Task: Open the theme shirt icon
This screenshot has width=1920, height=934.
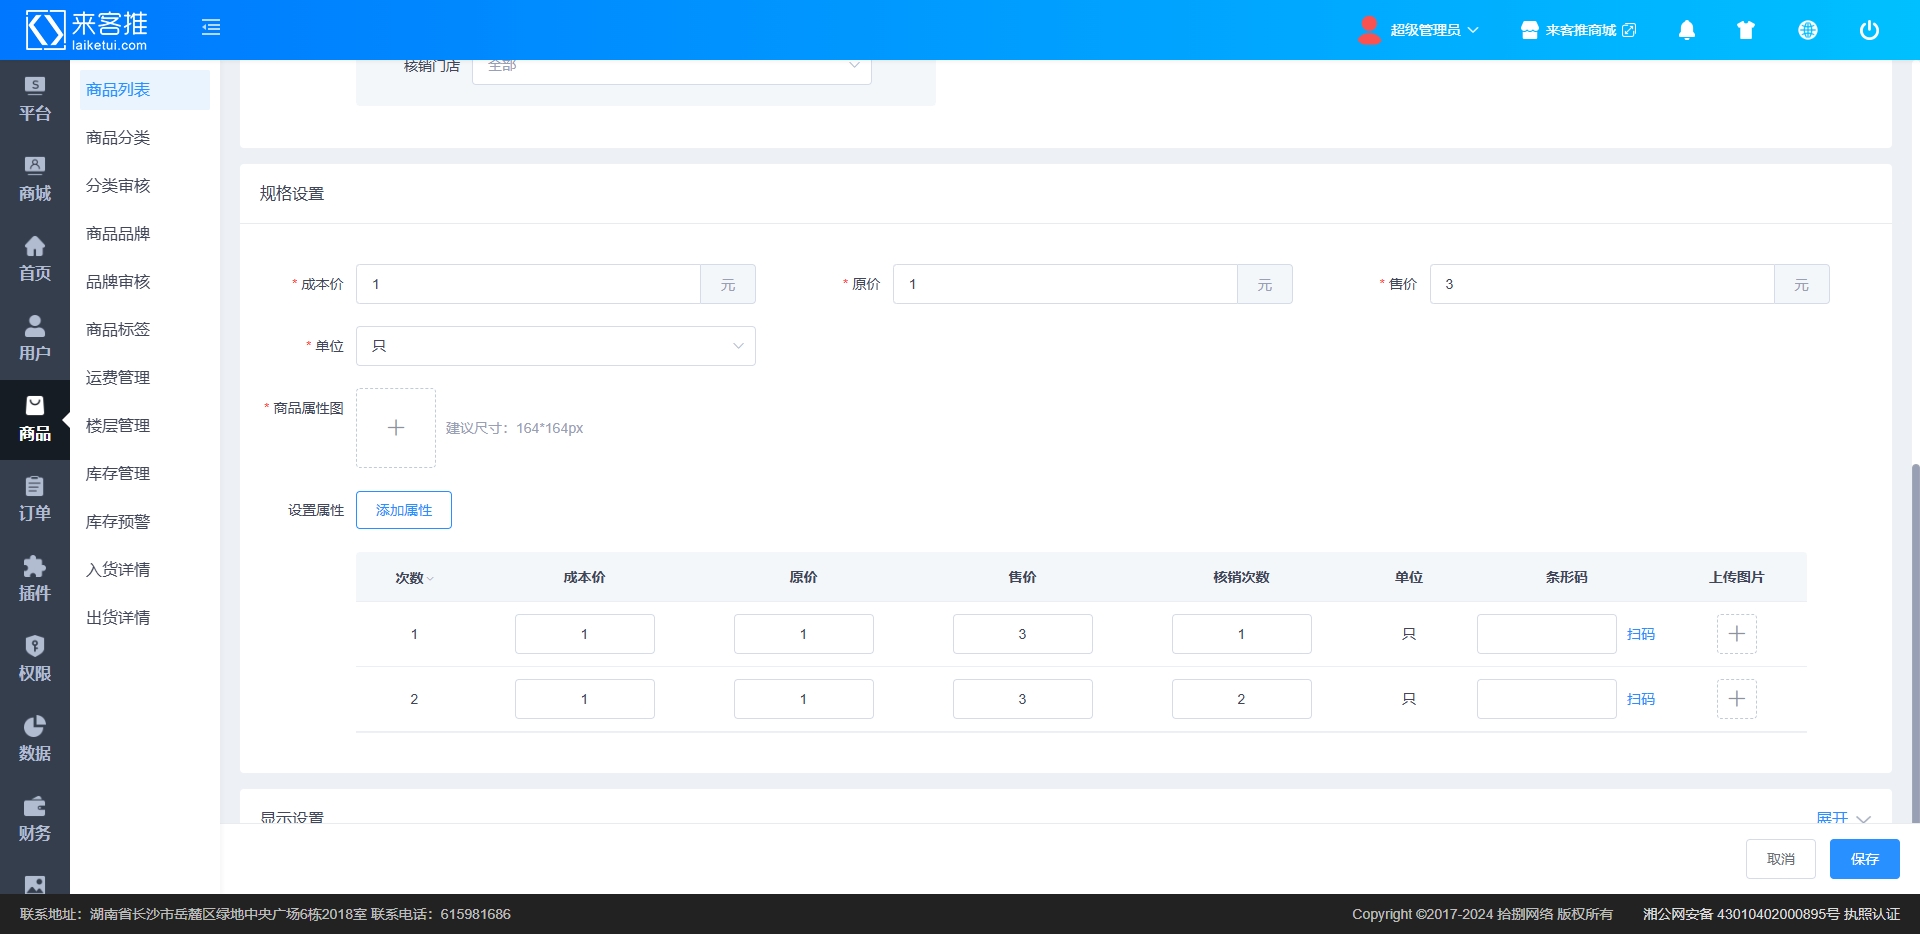Action: pyautogui.click(x=1746, y=30)
